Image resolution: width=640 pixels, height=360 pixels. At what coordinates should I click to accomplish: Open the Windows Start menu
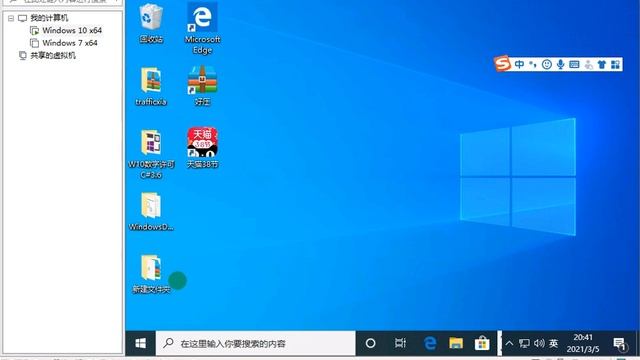coord(140,343)
